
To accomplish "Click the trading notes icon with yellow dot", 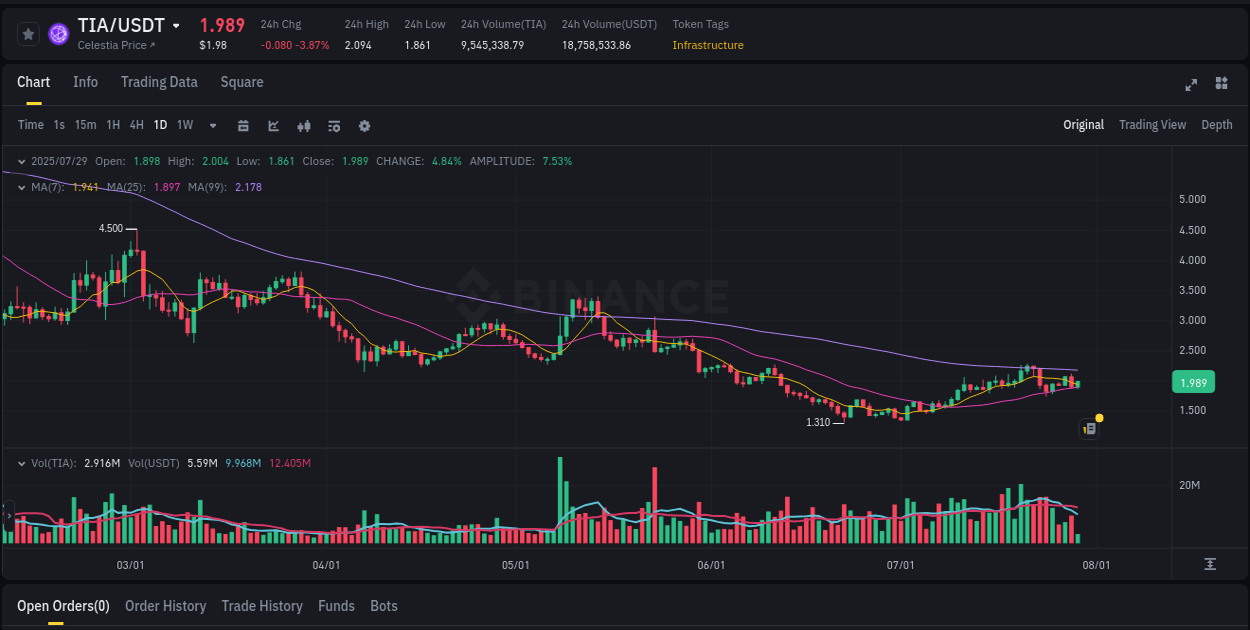I will click(x=1089, y=427).
